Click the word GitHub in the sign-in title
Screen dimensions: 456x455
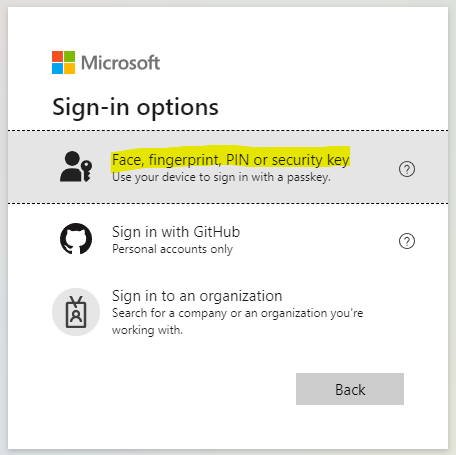(x=217, y=232)
